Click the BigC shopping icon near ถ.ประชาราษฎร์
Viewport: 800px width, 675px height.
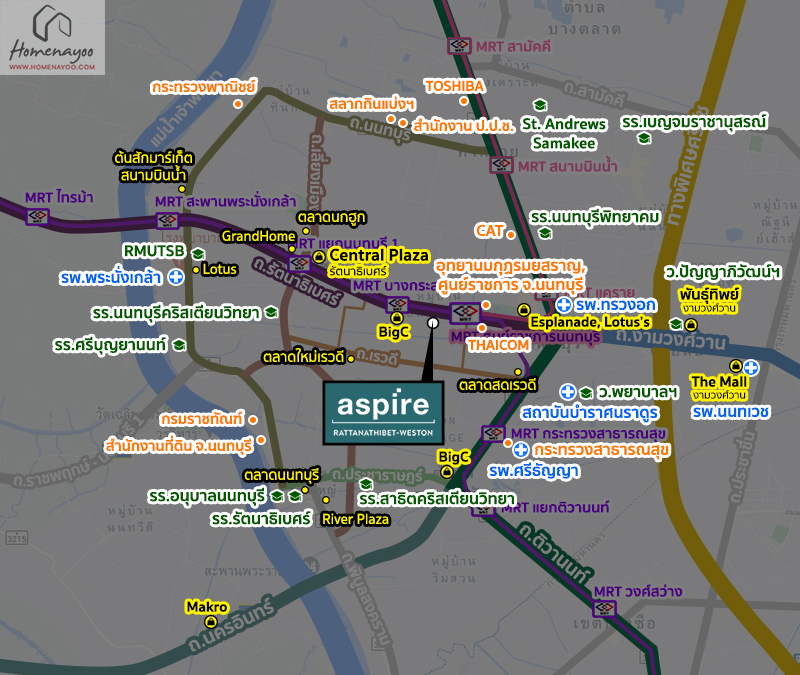446,472
